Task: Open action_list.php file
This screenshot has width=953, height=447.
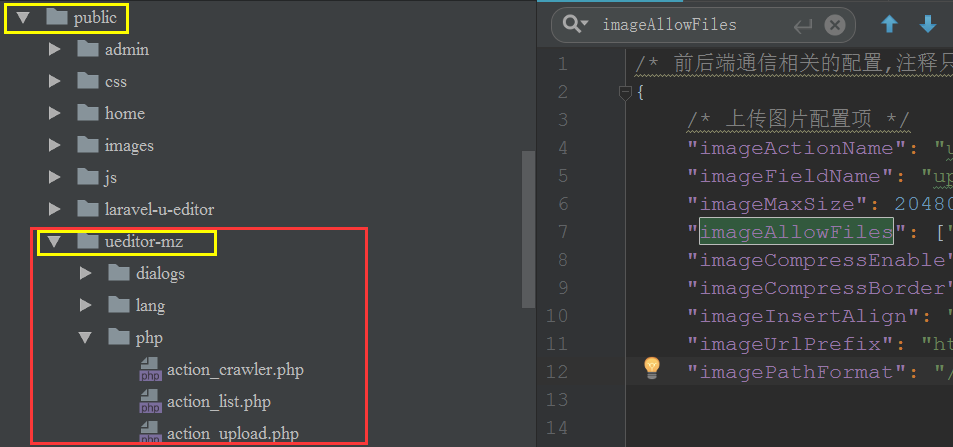Action: click(x=219, y=402)
